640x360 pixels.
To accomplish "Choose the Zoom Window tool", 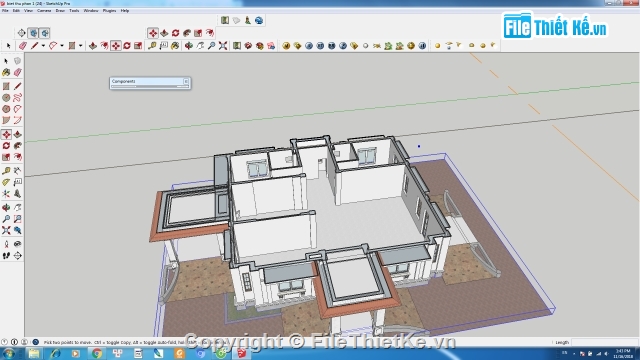I will coord(17,219).
